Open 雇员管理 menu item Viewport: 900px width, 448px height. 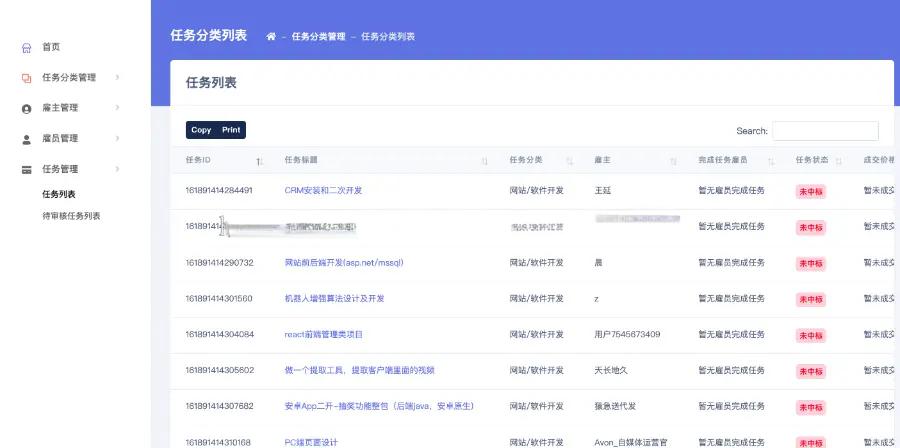60,138
